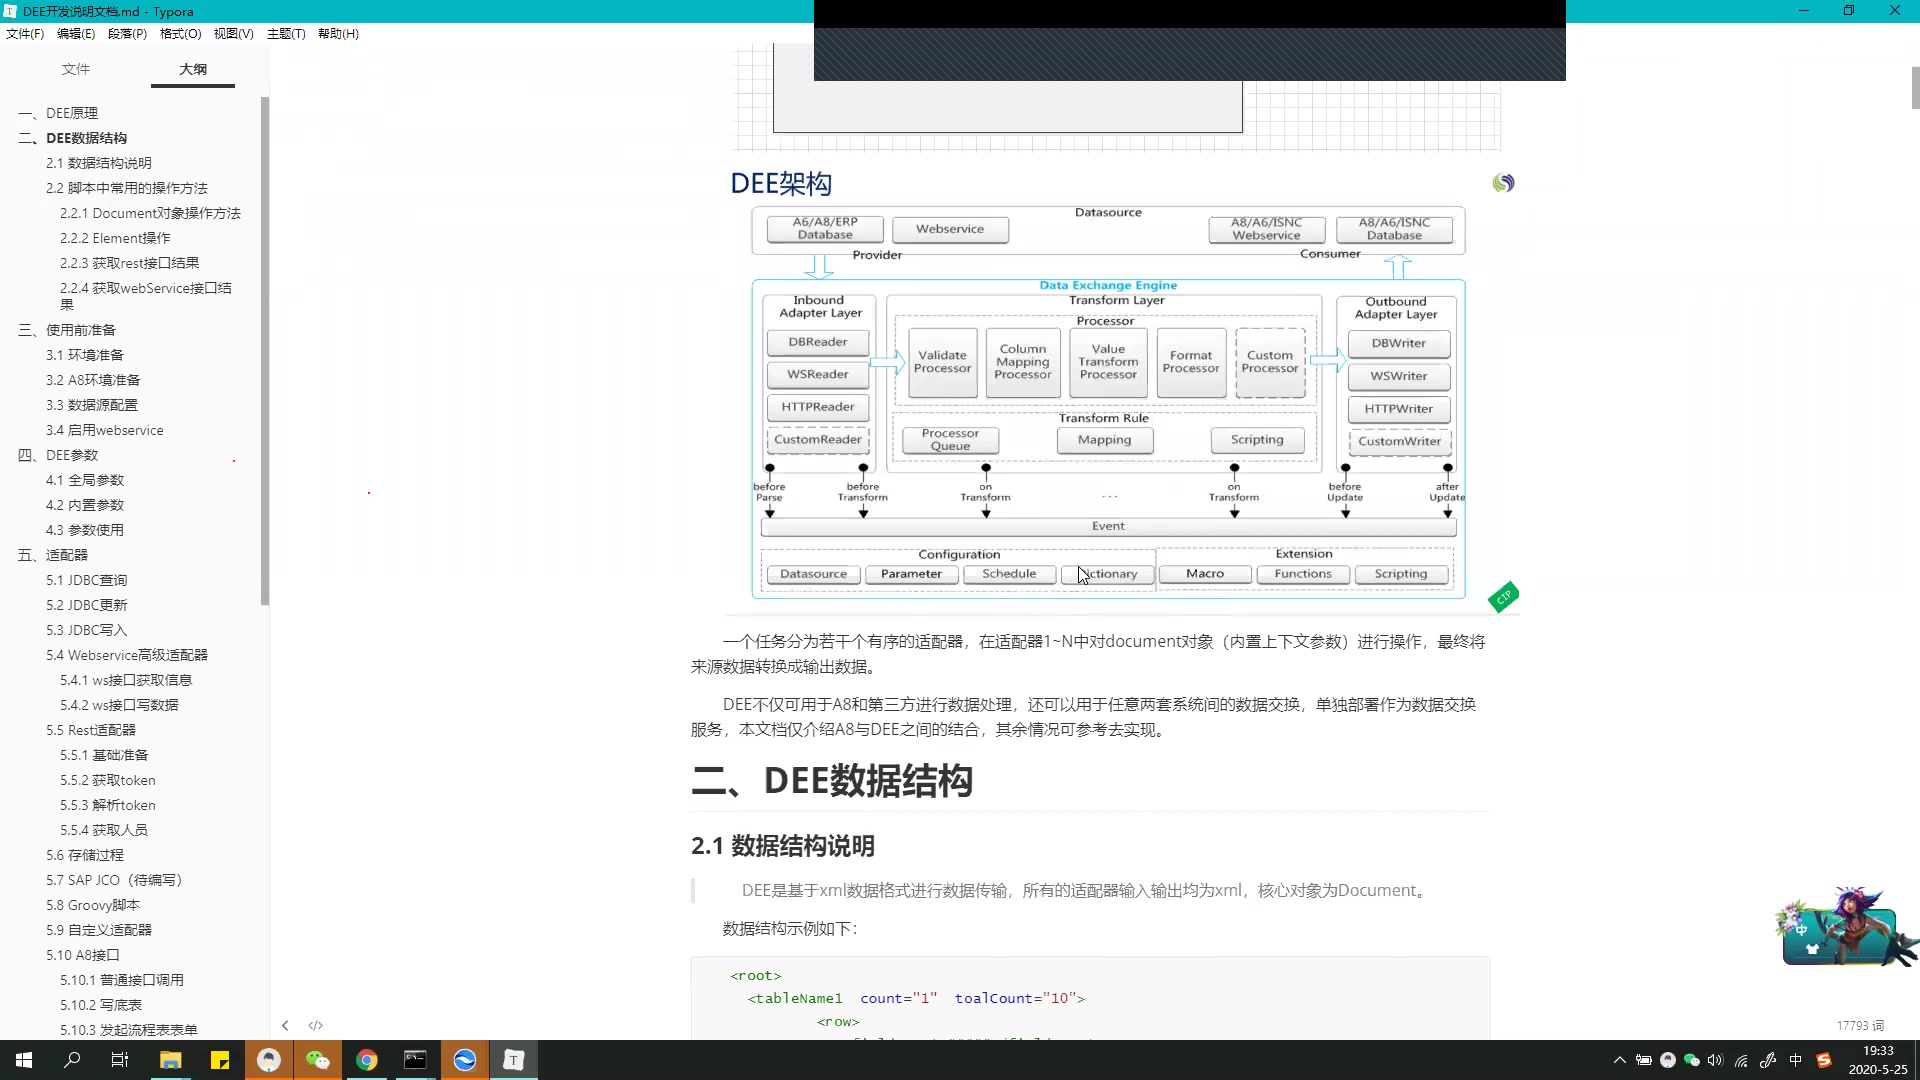This screenshot has height=1080, width=1920.
Task: Open WeChat from the taskbar
Action: coord(318,1060)
